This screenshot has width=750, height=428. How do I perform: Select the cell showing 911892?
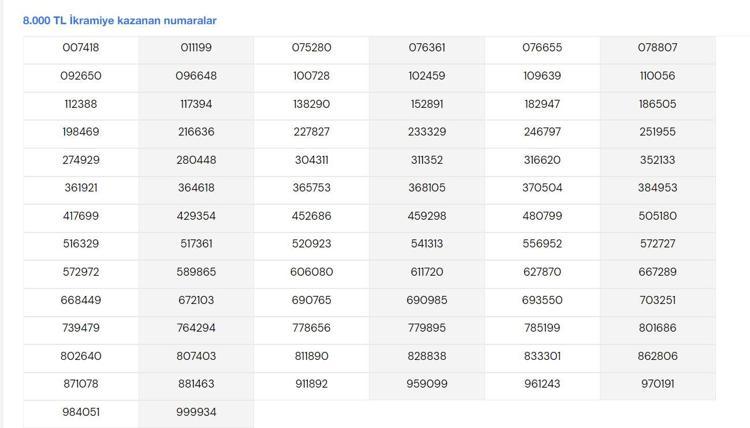[x=311, y=384]
